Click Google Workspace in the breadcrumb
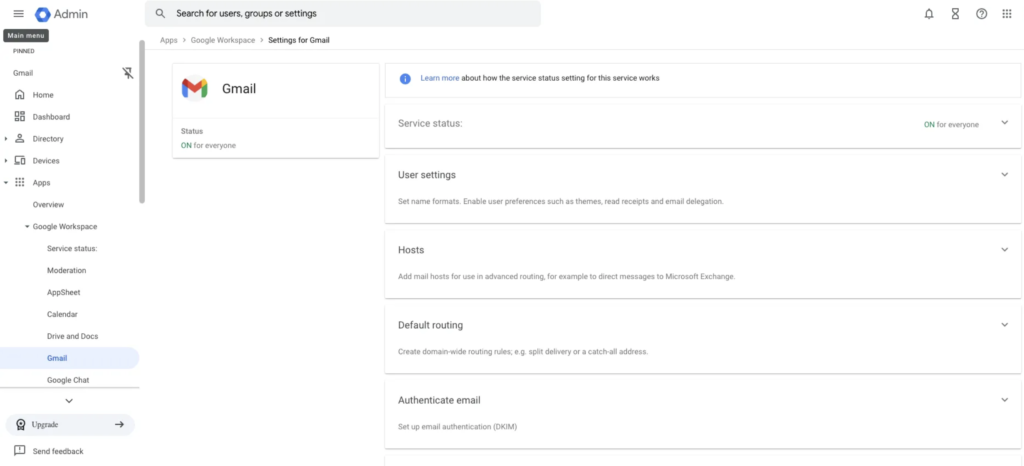1024x466 pixels. click(x=223, y=40)
